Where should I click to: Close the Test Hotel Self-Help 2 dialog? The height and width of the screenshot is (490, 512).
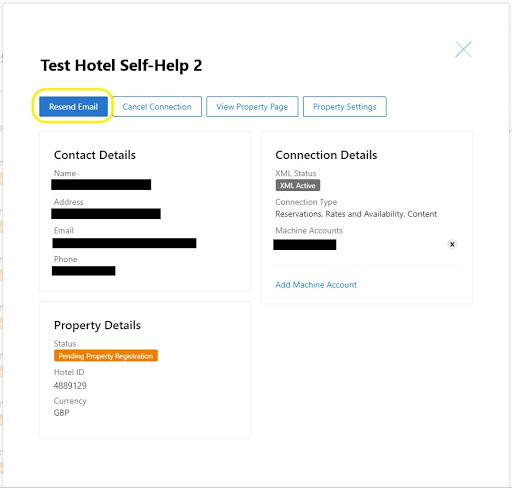[463, 49]
